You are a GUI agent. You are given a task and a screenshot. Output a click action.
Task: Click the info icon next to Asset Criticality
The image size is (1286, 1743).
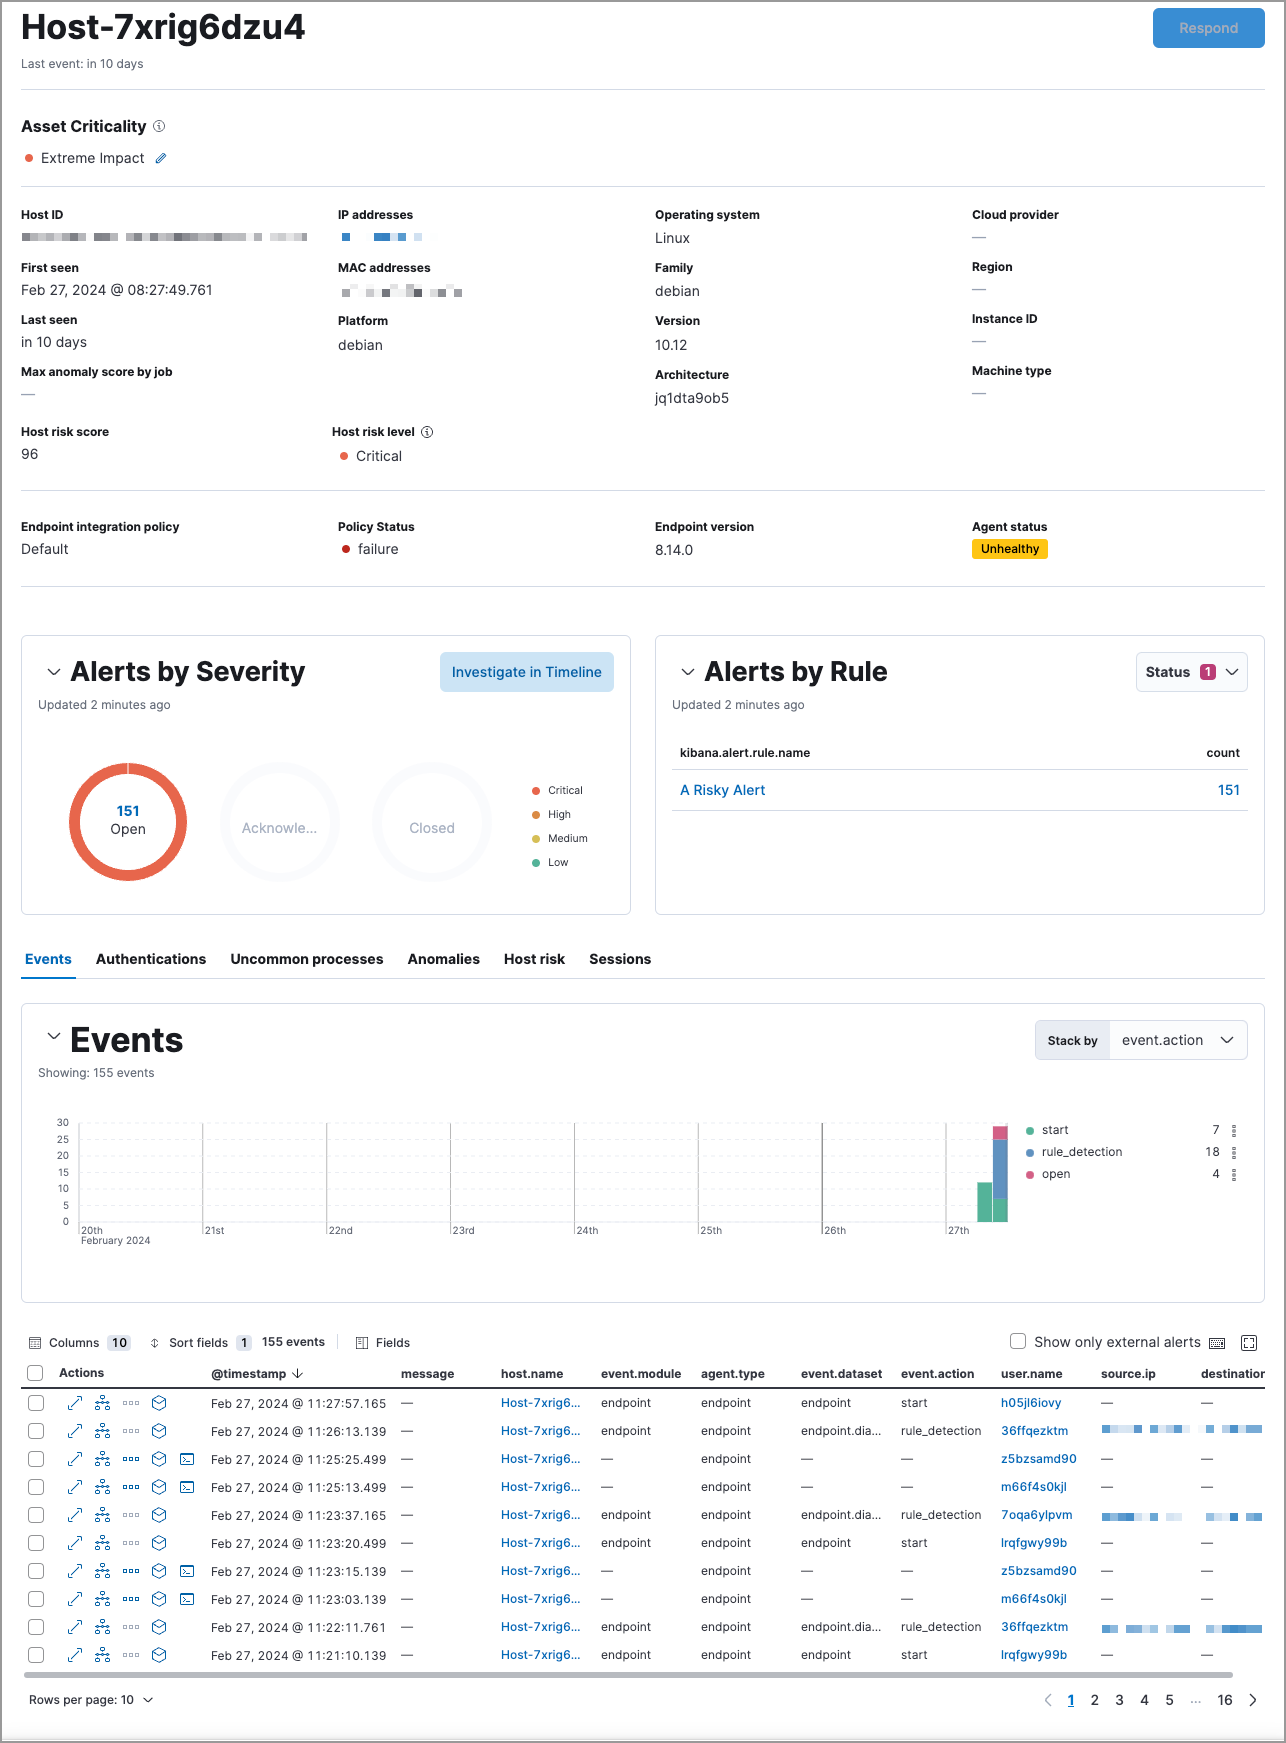pos(159,126)
